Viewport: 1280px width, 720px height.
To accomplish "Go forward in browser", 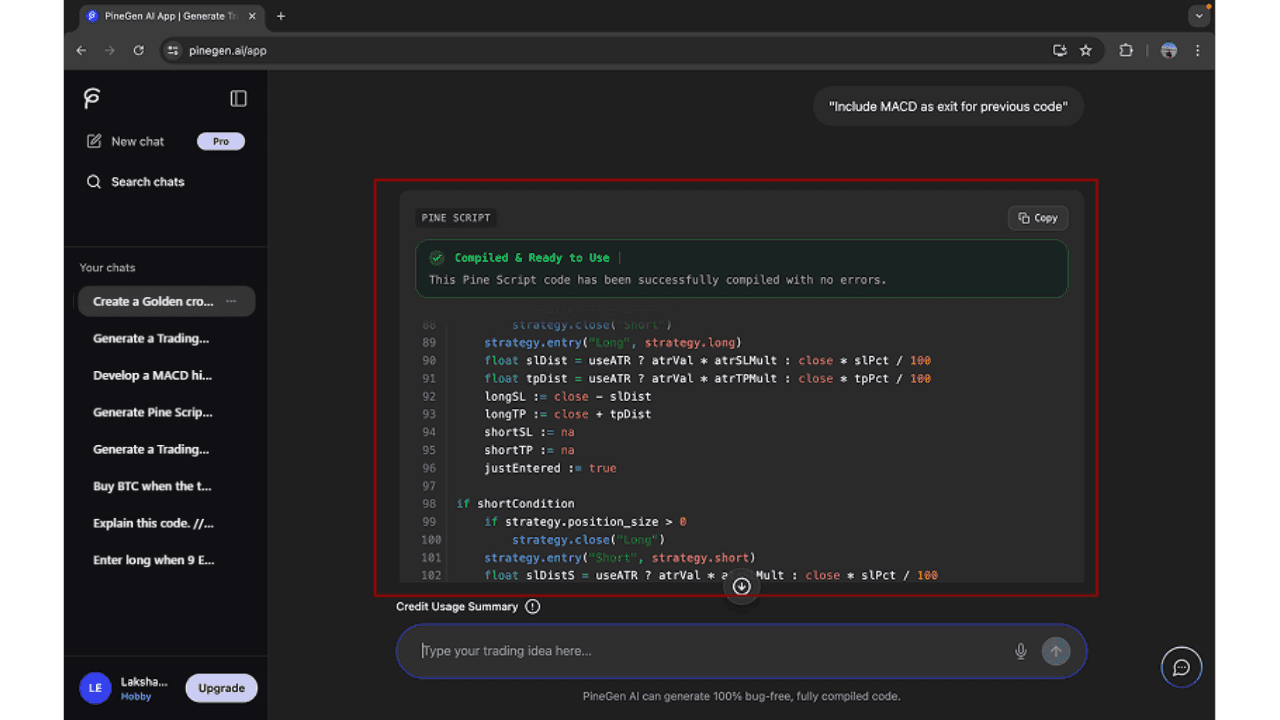I will coord(110,50).
